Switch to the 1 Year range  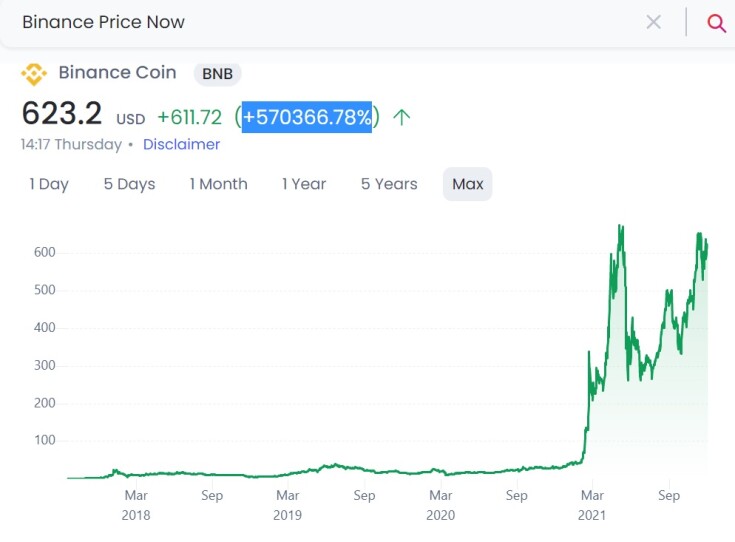point(304,184)
